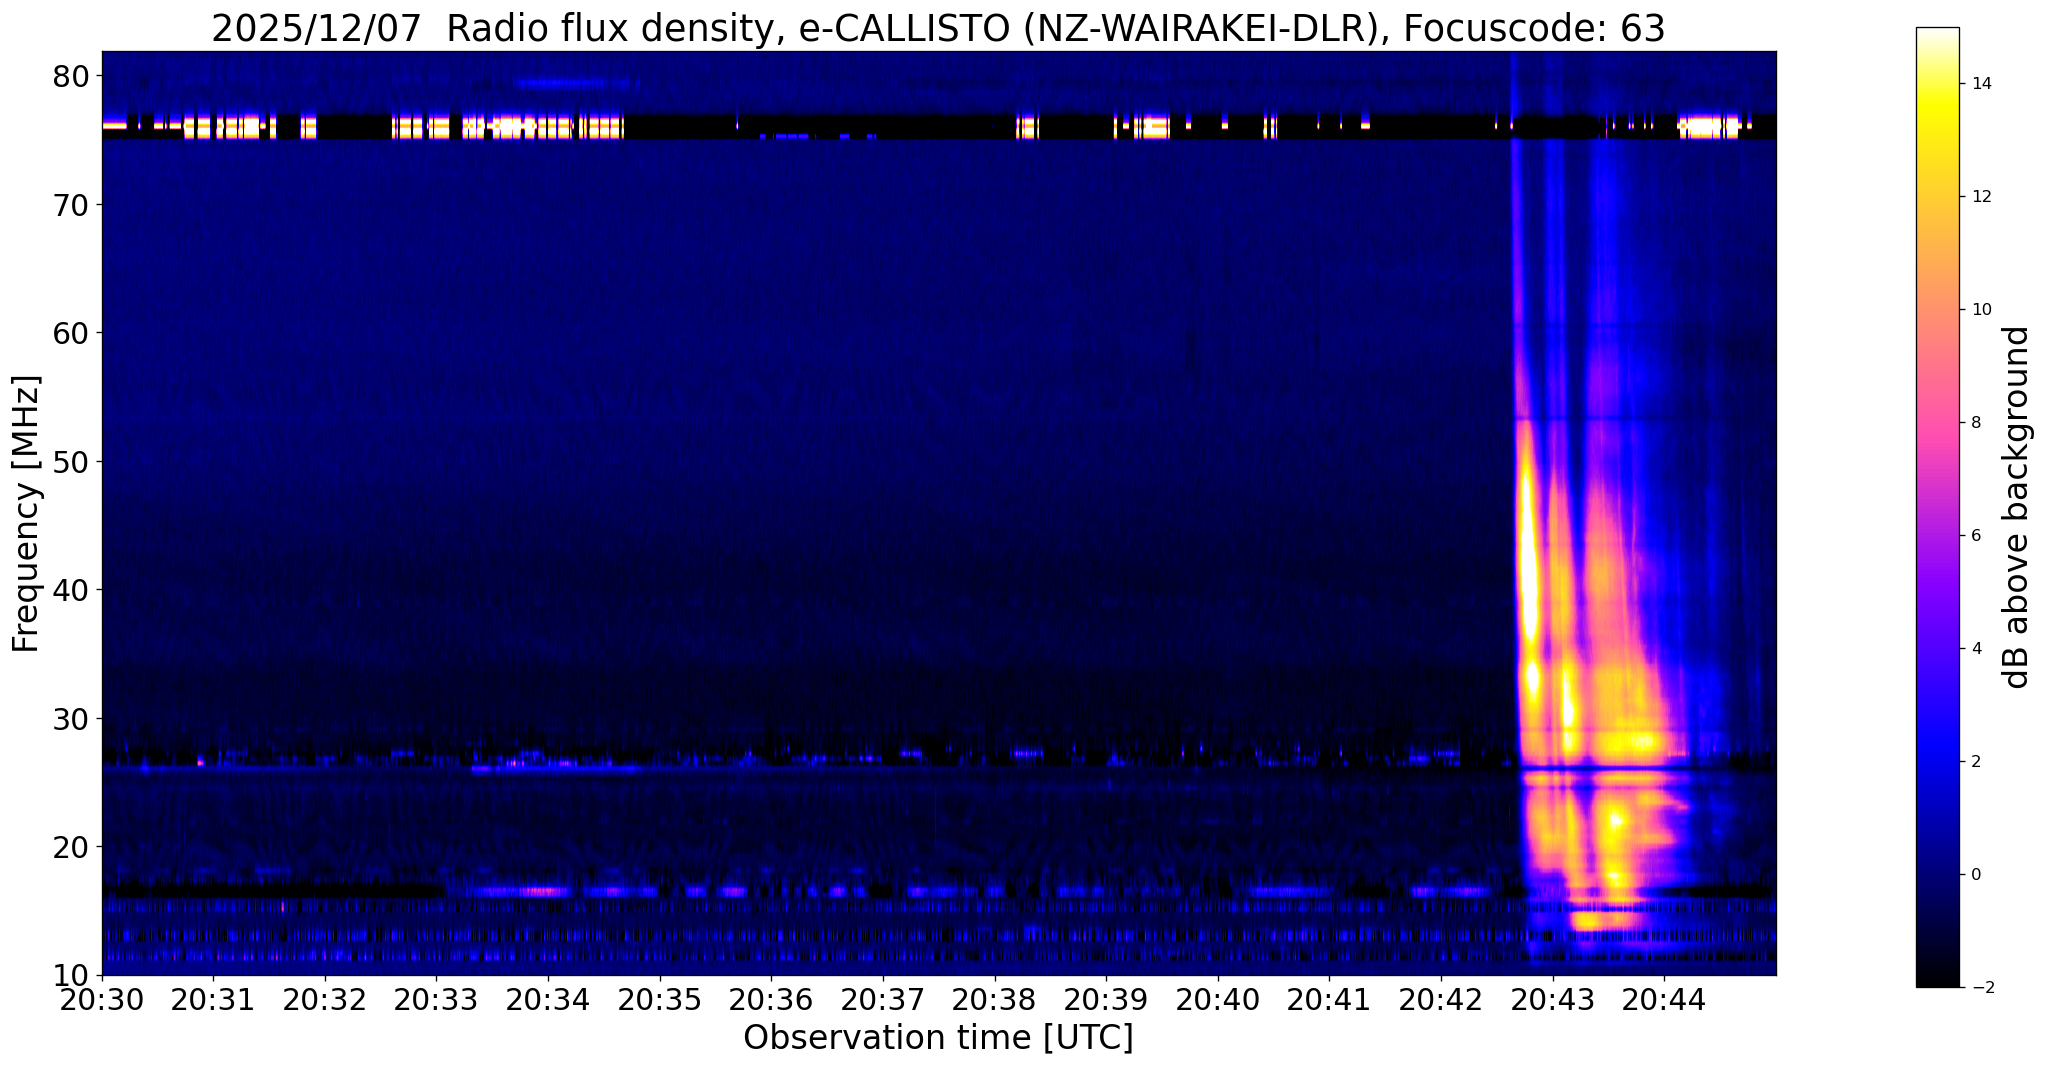Click the 20:35 time tick label
Image resolution: width=2047 pixels, height=1067 pixels.
tap(660, 1000)
